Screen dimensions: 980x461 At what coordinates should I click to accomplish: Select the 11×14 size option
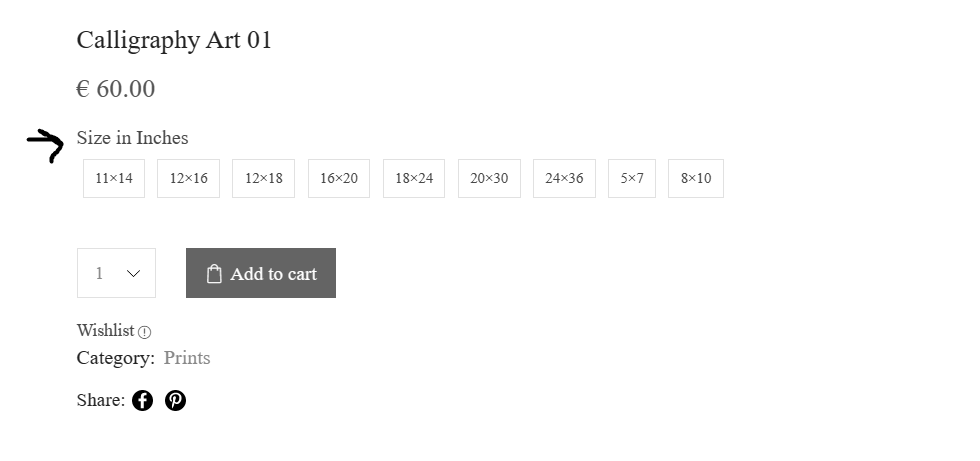pos(114,179)
